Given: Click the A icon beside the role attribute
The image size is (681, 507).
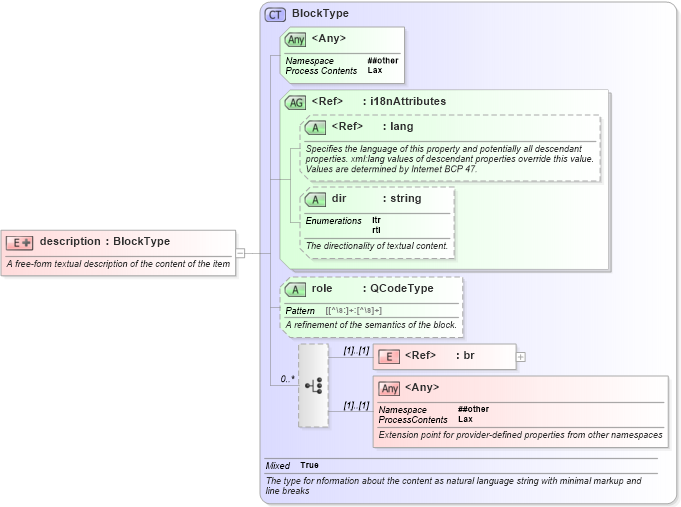Looking at the screenshot, I should click(x=295, y=290).
